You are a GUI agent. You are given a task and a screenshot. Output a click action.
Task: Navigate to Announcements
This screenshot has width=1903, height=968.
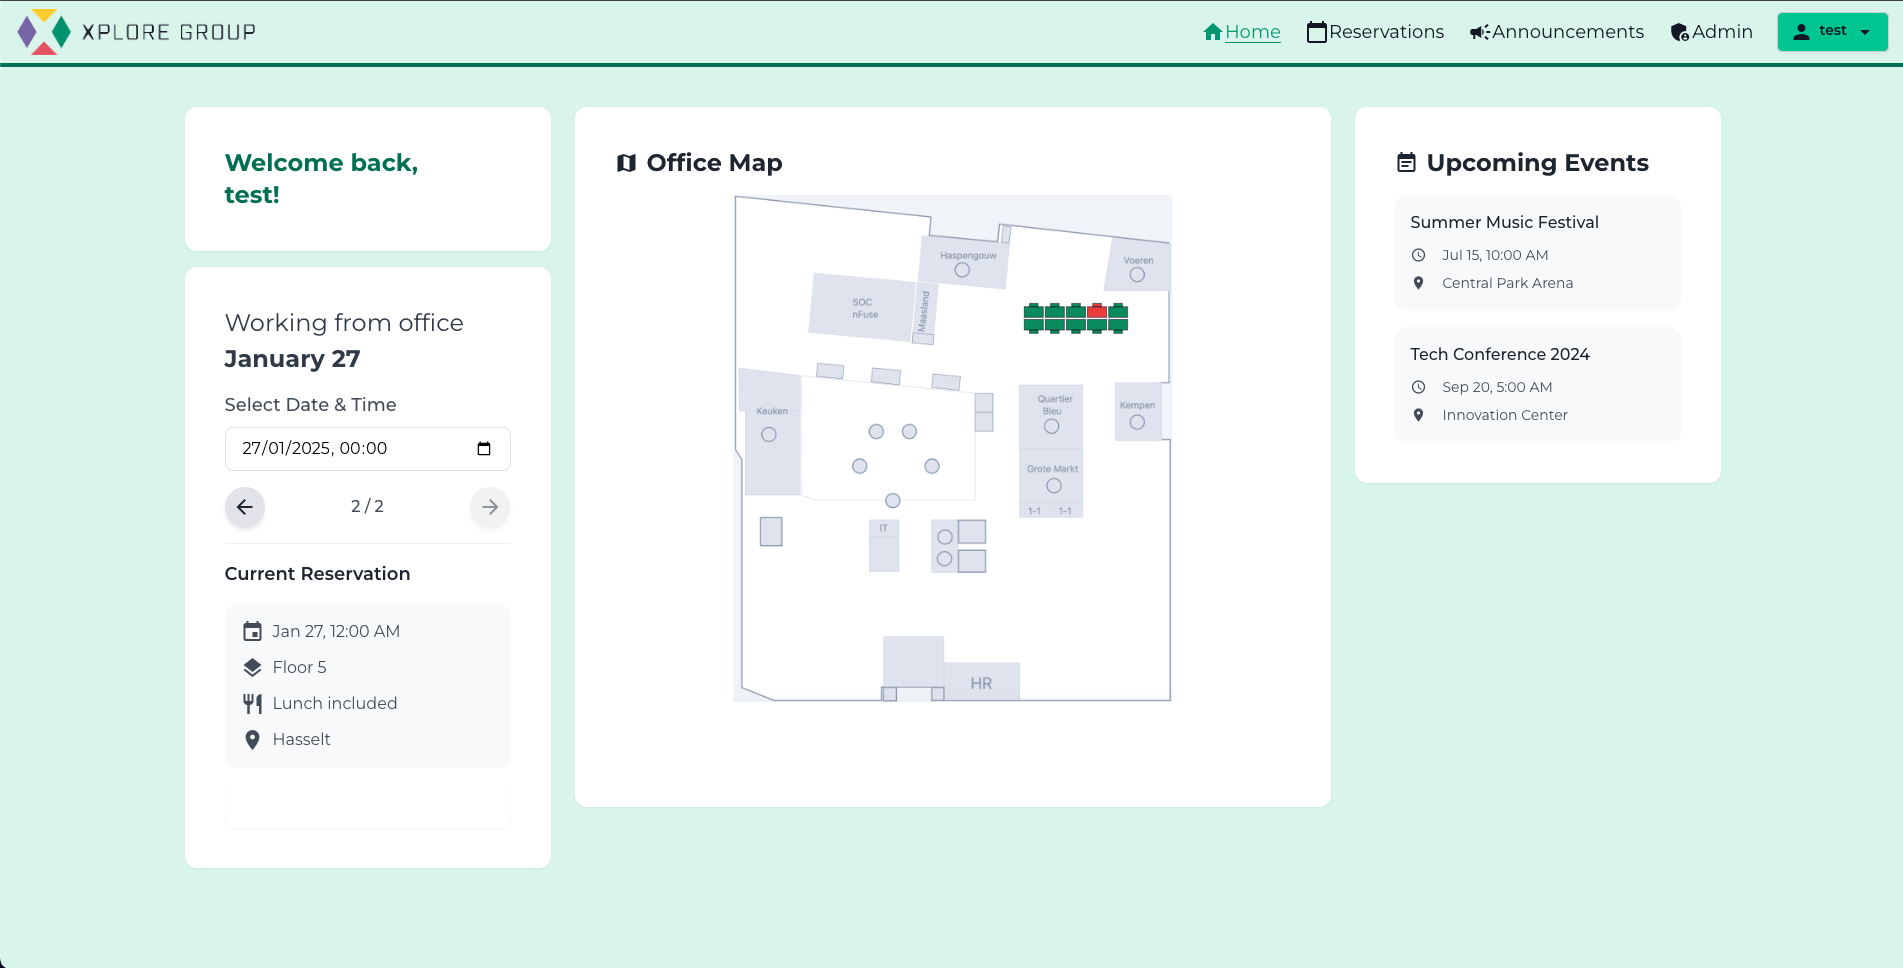(x=1556, y=32)
